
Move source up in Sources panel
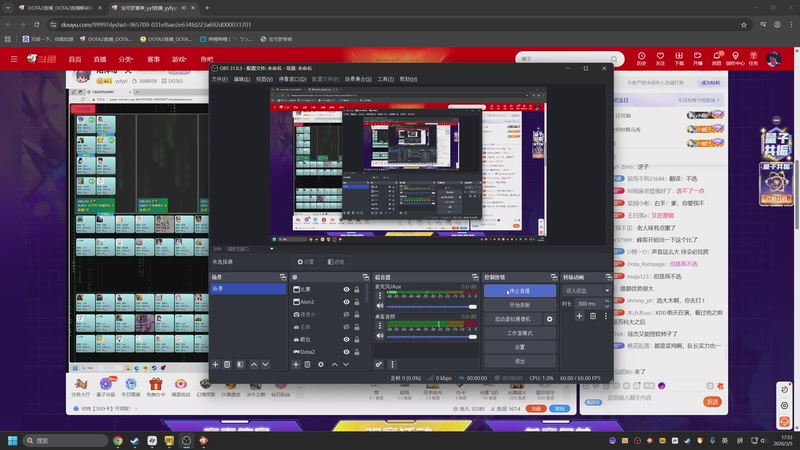(x=334, y=364)
